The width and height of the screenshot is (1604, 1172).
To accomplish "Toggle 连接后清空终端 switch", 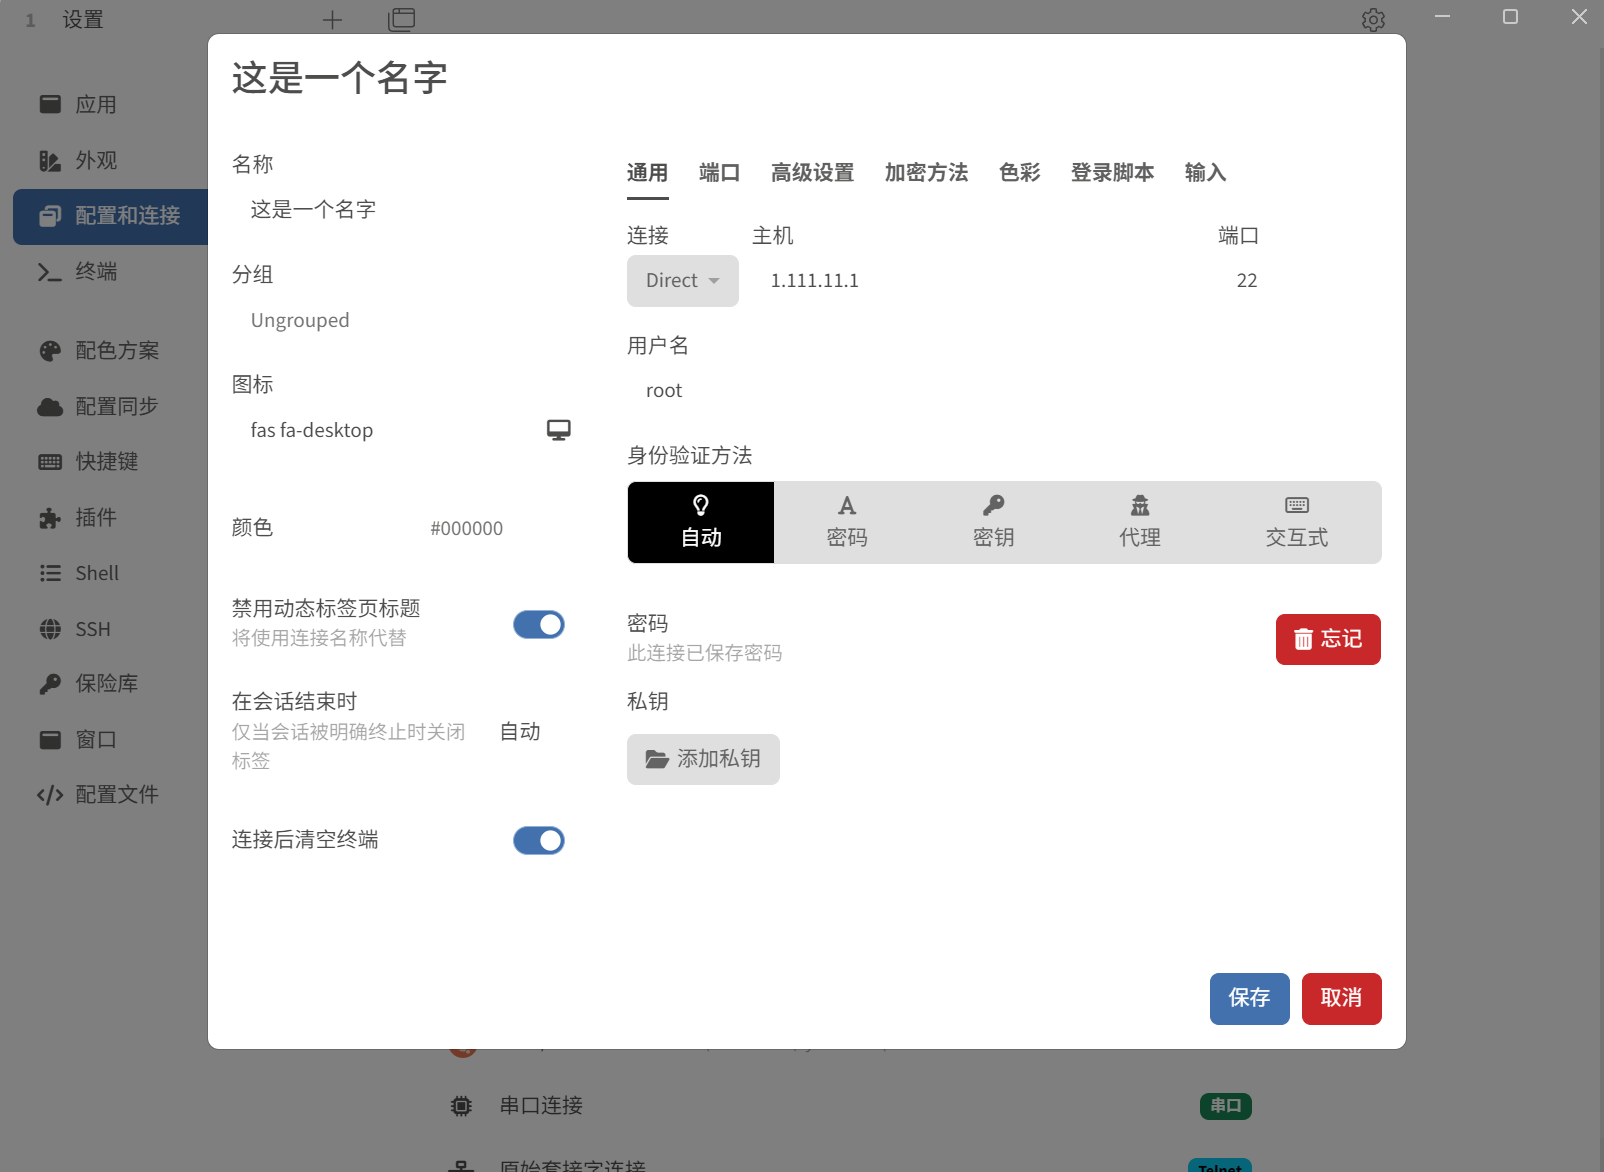I will (539, 841).
